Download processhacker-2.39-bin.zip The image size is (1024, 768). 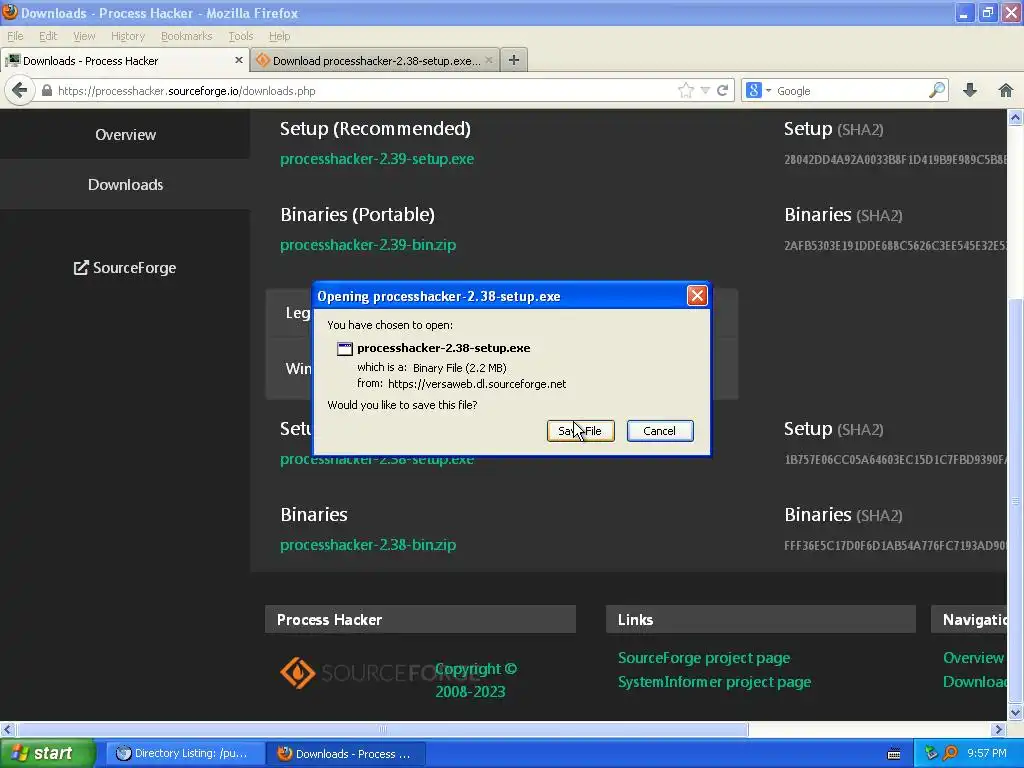(368, 245)
